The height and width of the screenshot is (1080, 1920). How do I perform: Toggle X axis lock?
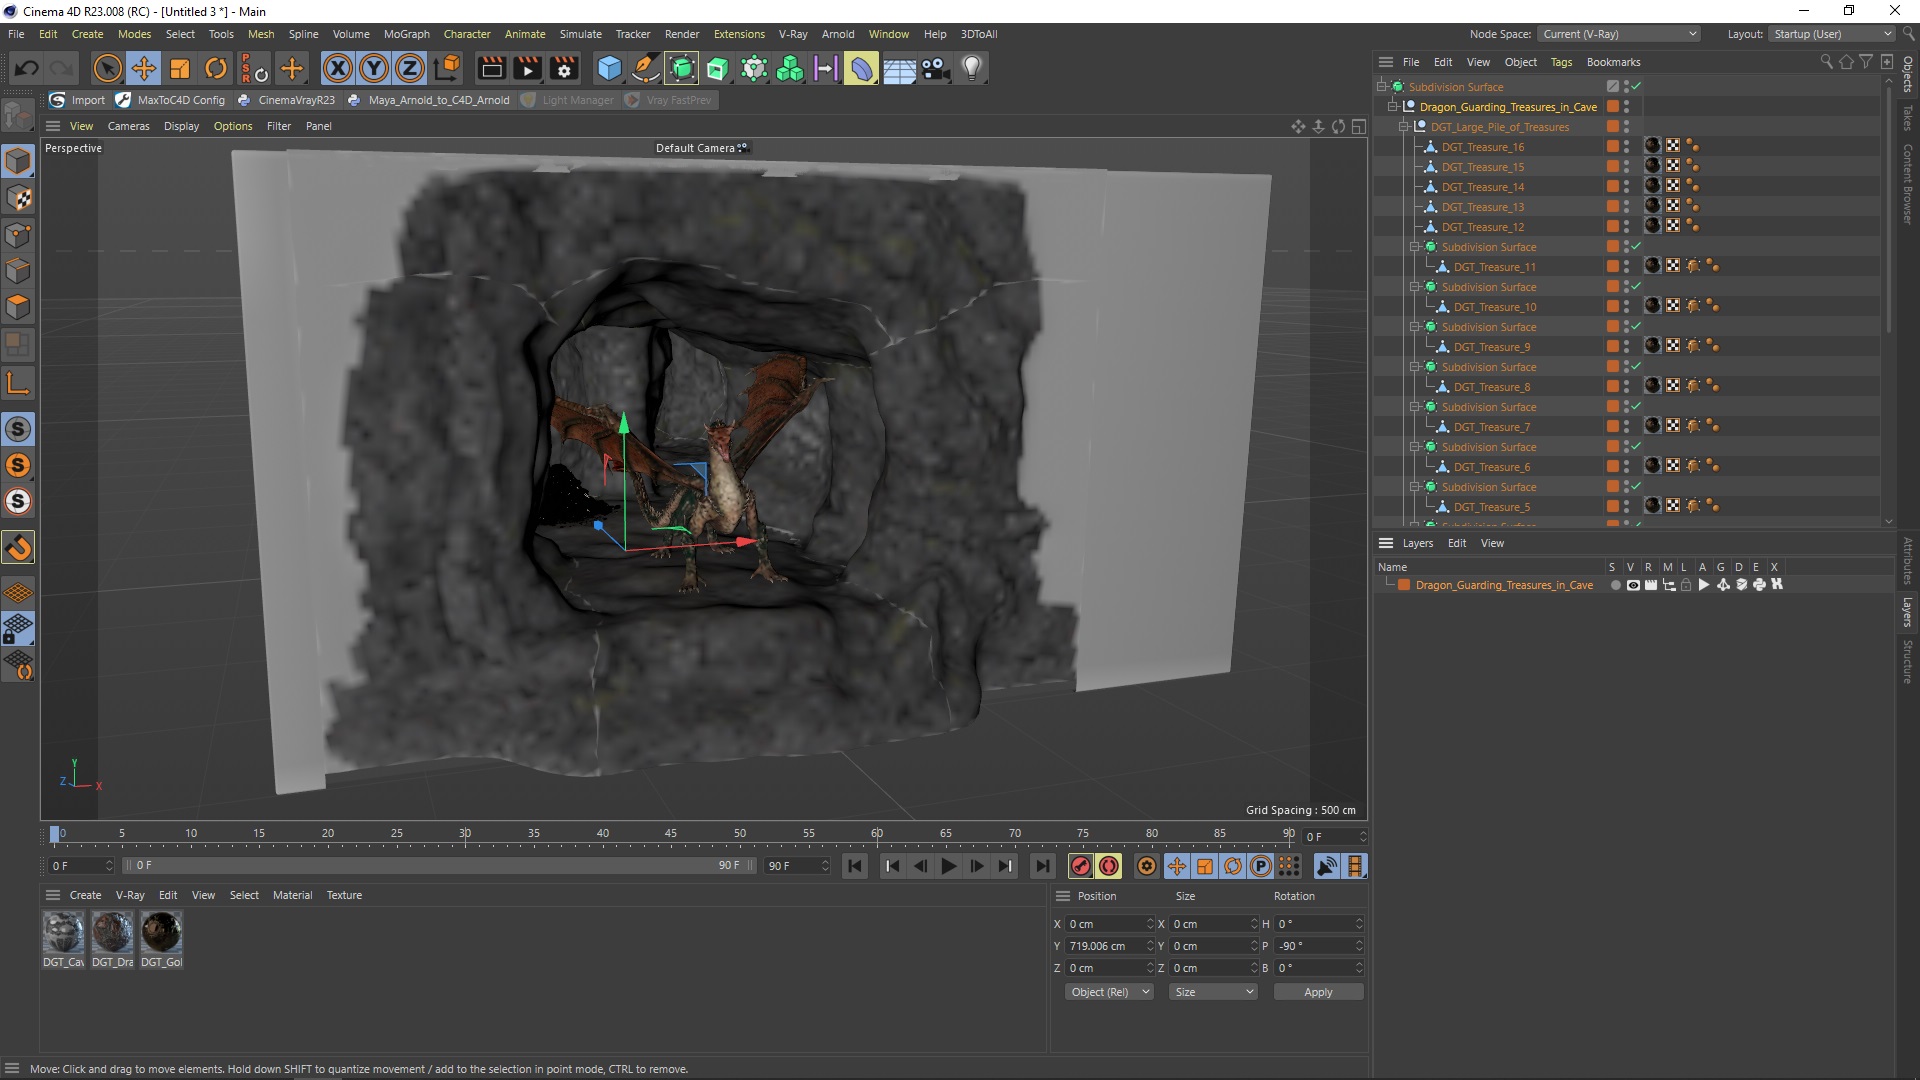[x=338, y=68]
